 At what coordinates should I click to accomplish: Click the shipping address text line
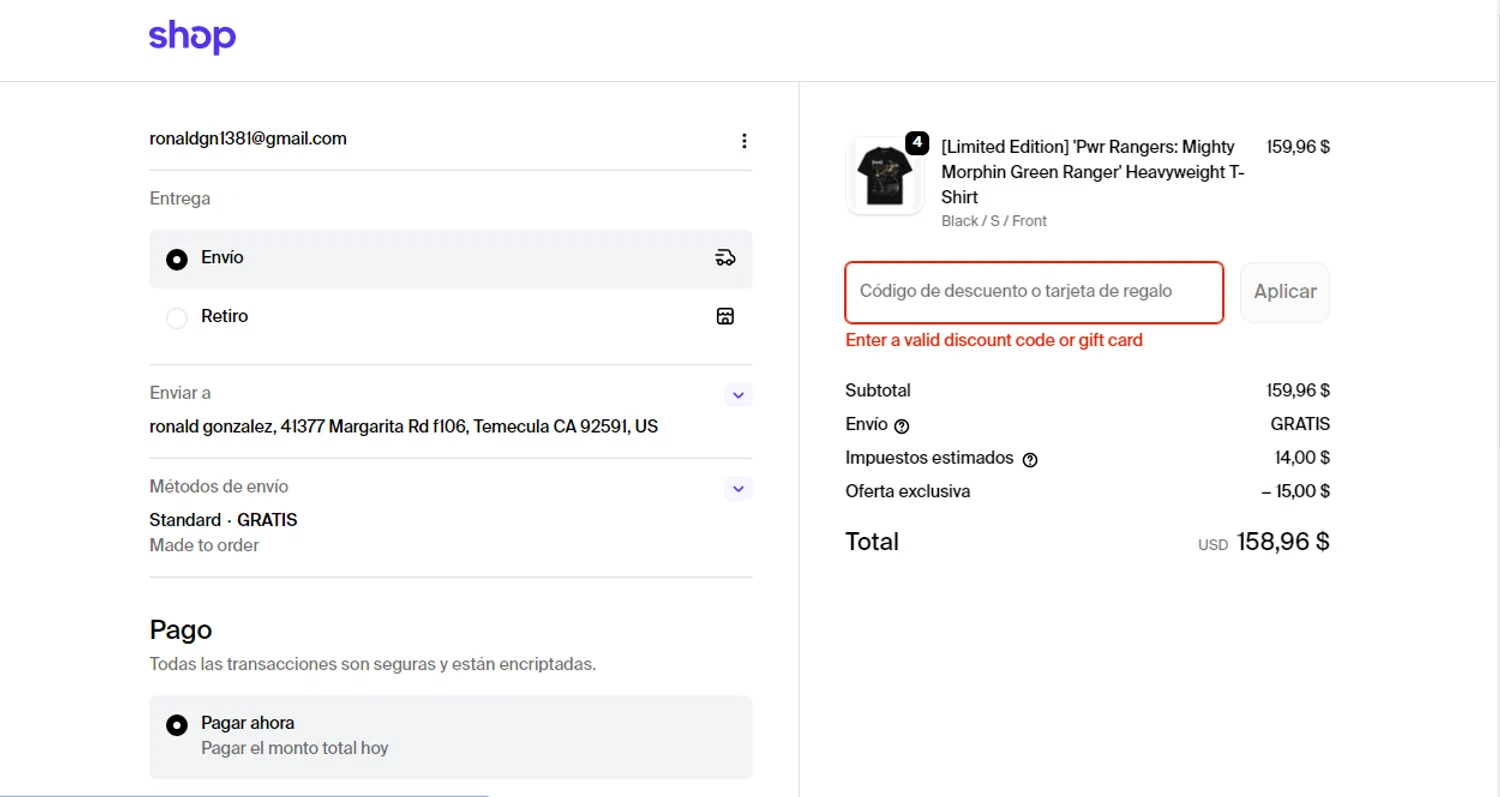pos(404,427)
